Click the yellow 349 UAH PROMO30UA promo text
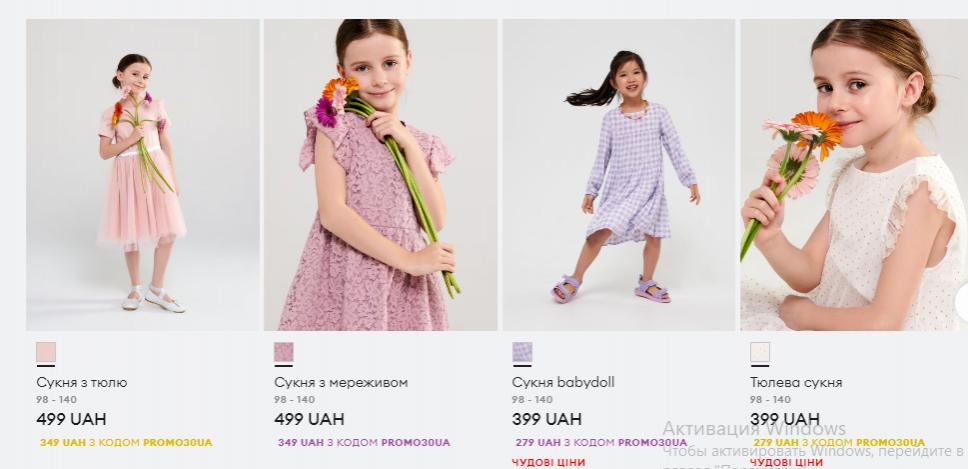Screen dimensions: 968x469 point(126,442)
